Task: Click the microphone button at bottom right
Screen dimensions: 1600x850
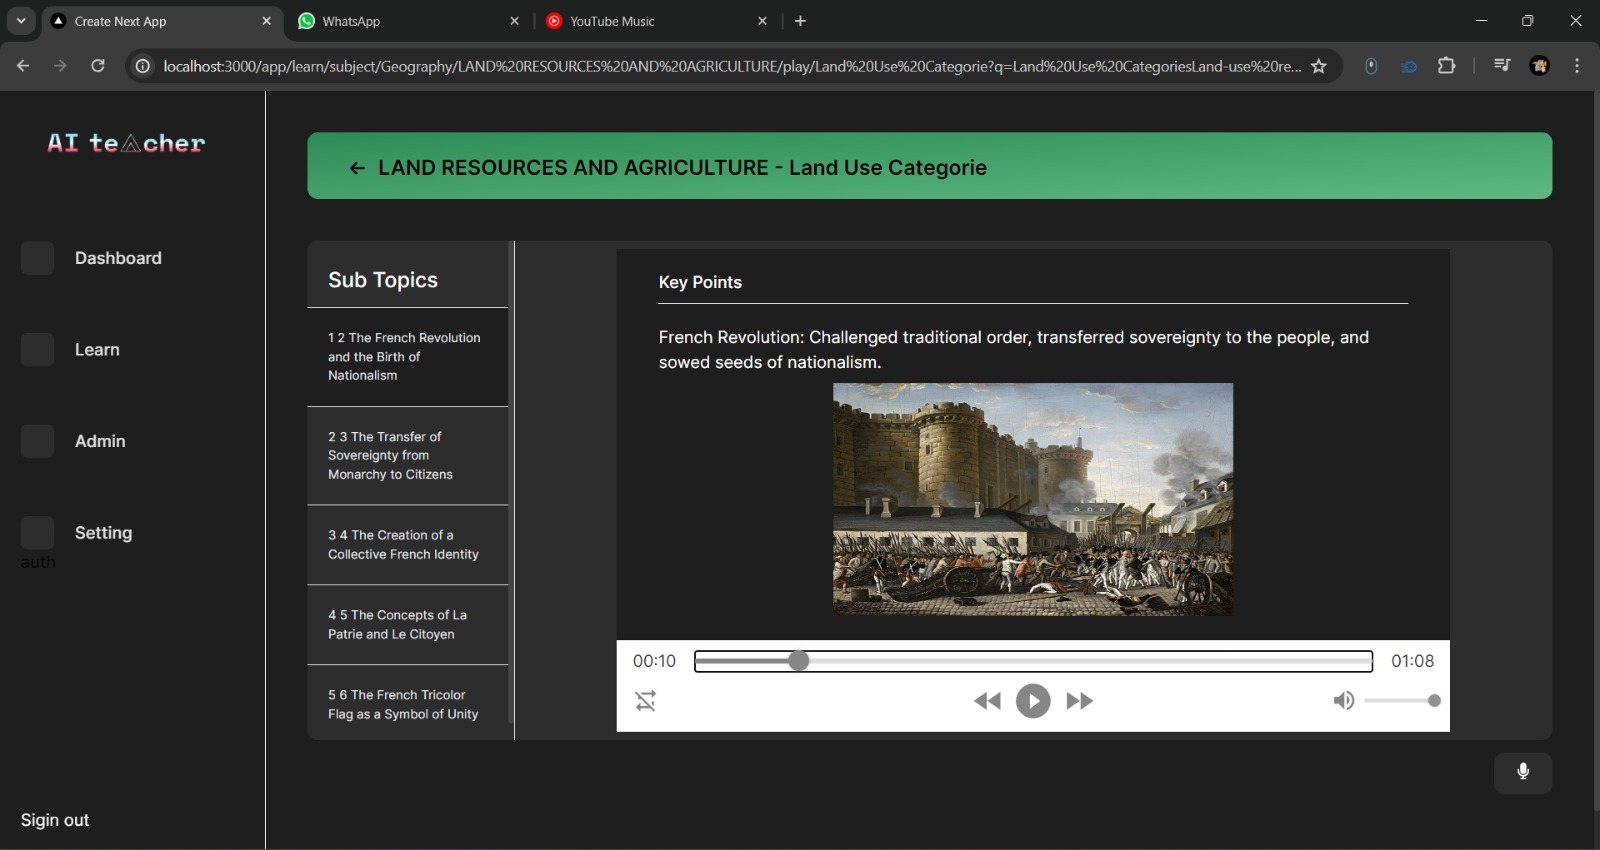Action: [1522, 772]
